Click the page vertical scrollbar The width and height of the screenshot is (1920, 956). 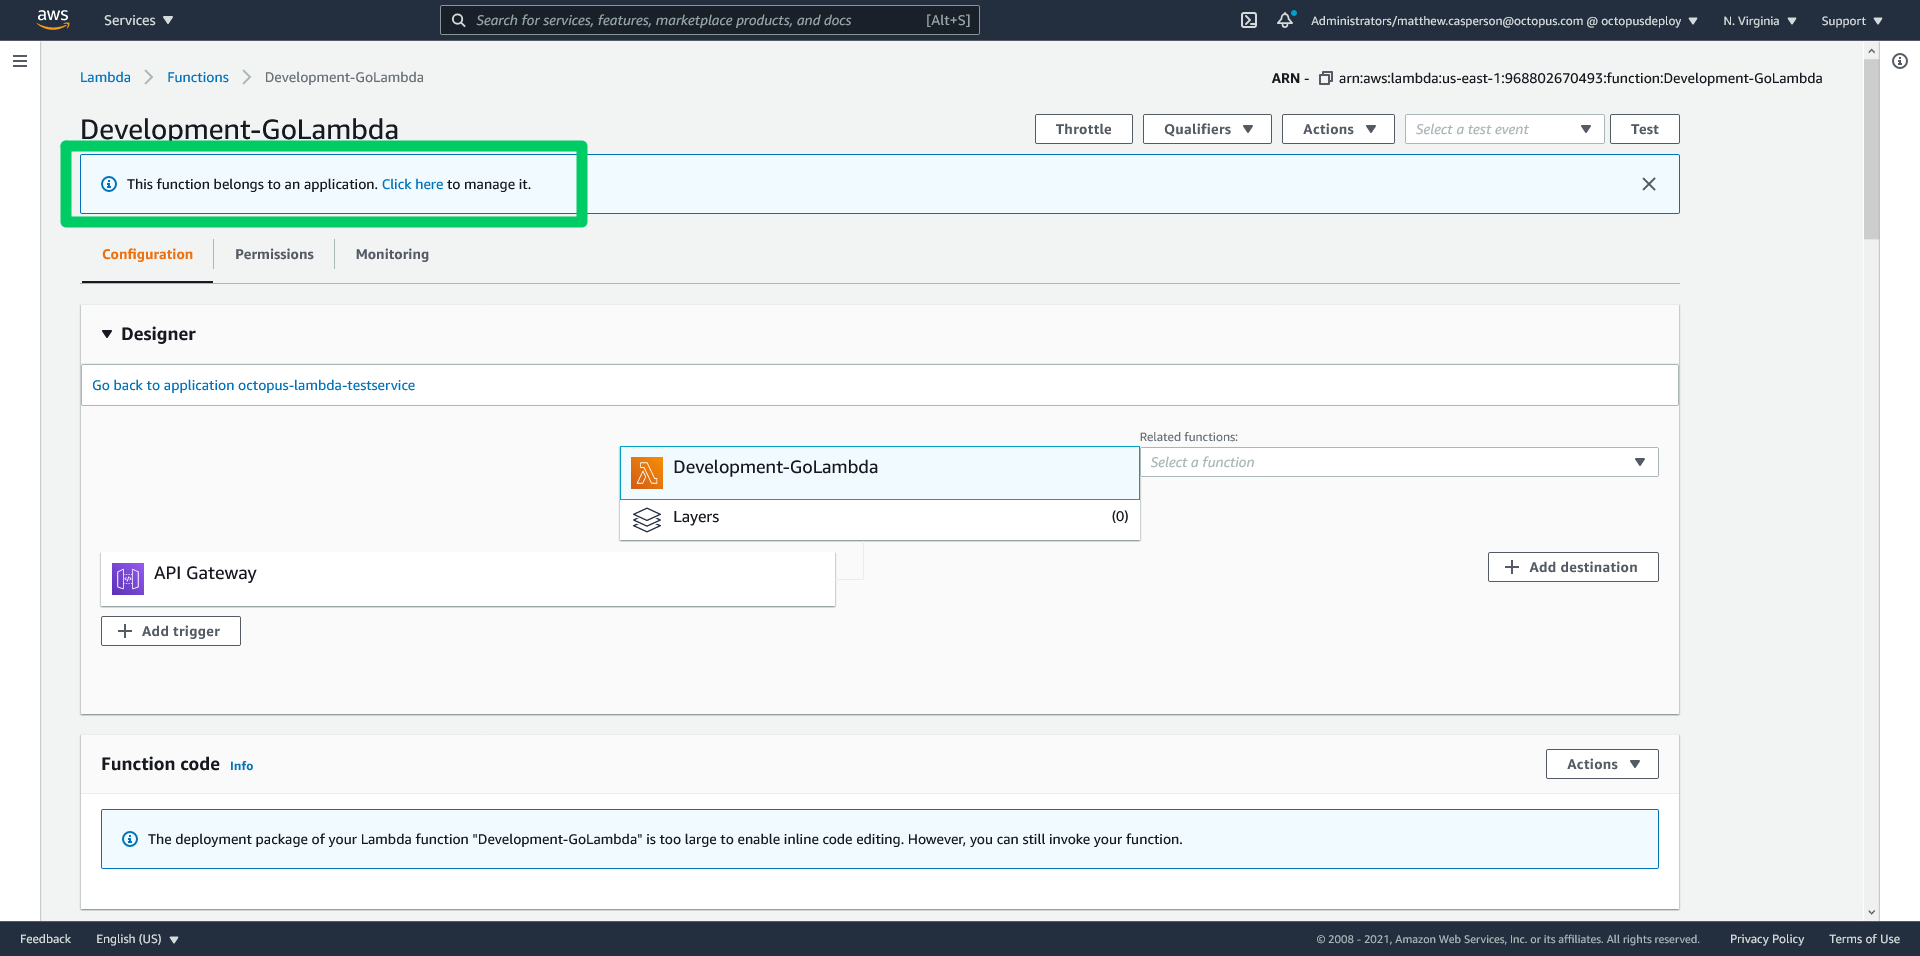tap(1871, 150)
